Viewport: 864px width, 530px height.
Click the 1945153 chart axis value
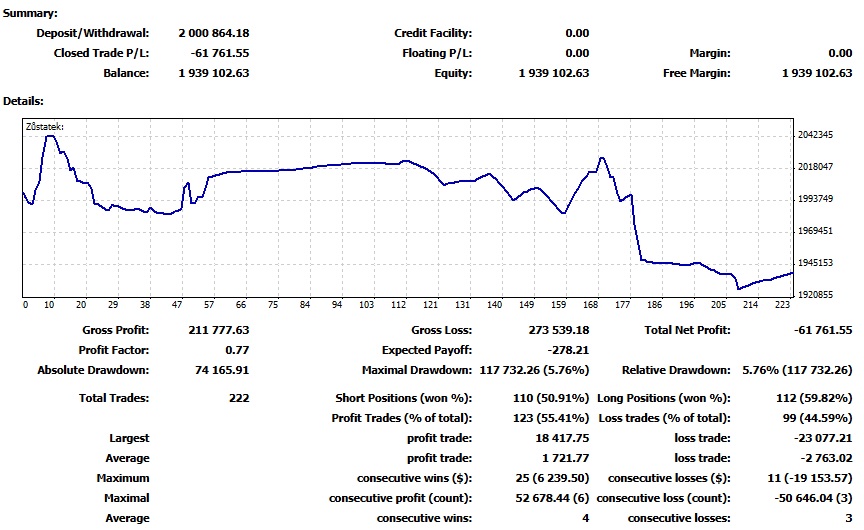(x=816, y=263)
